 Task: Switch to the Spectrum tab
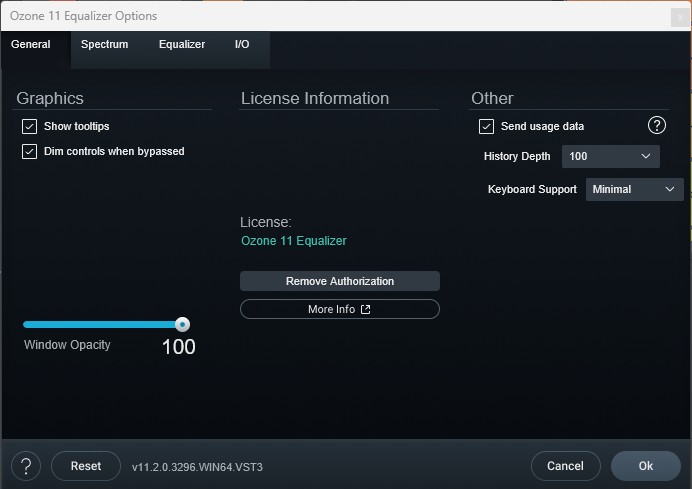pyautogui.click(x=105, y=45)
